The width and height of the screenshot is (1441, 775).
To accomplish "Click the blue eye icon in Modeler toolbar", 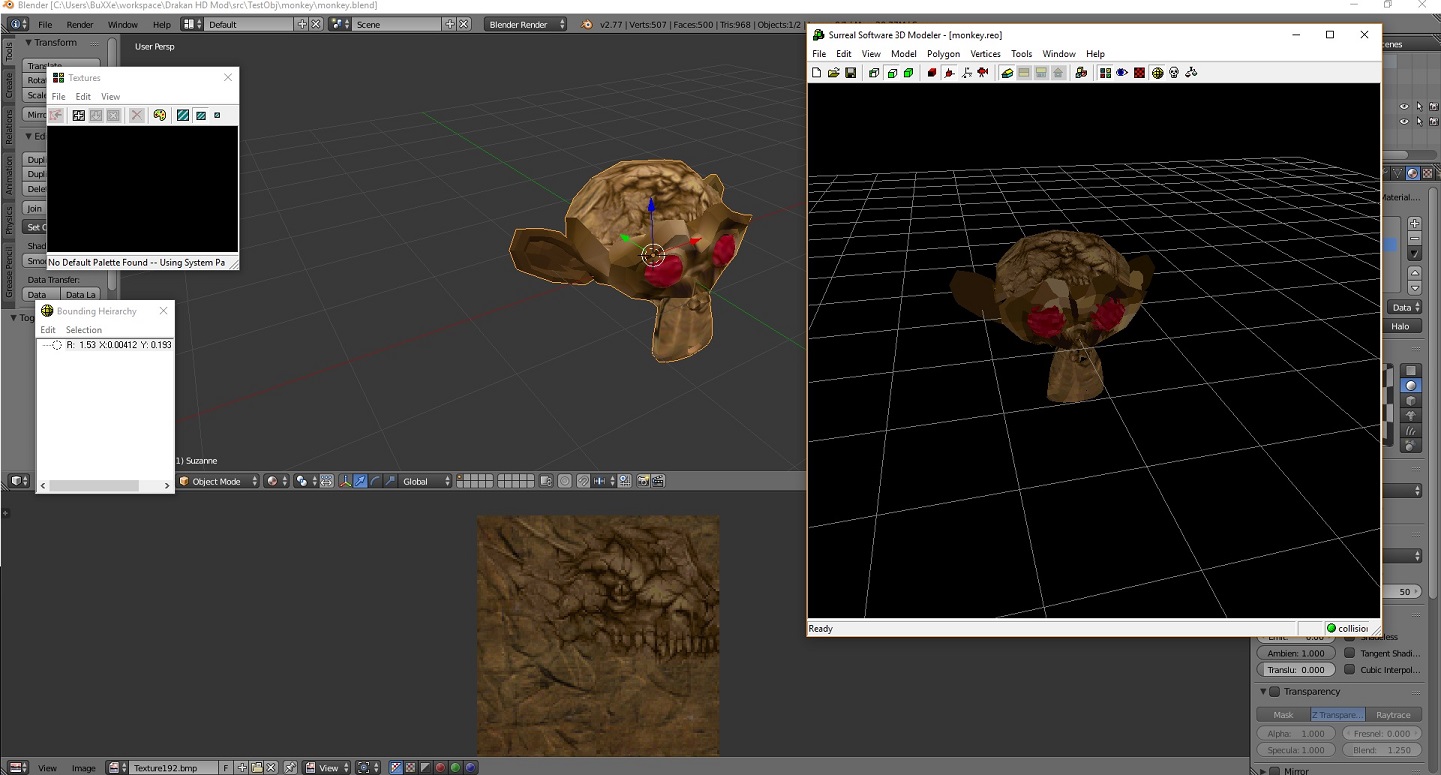I will 1122,73.
